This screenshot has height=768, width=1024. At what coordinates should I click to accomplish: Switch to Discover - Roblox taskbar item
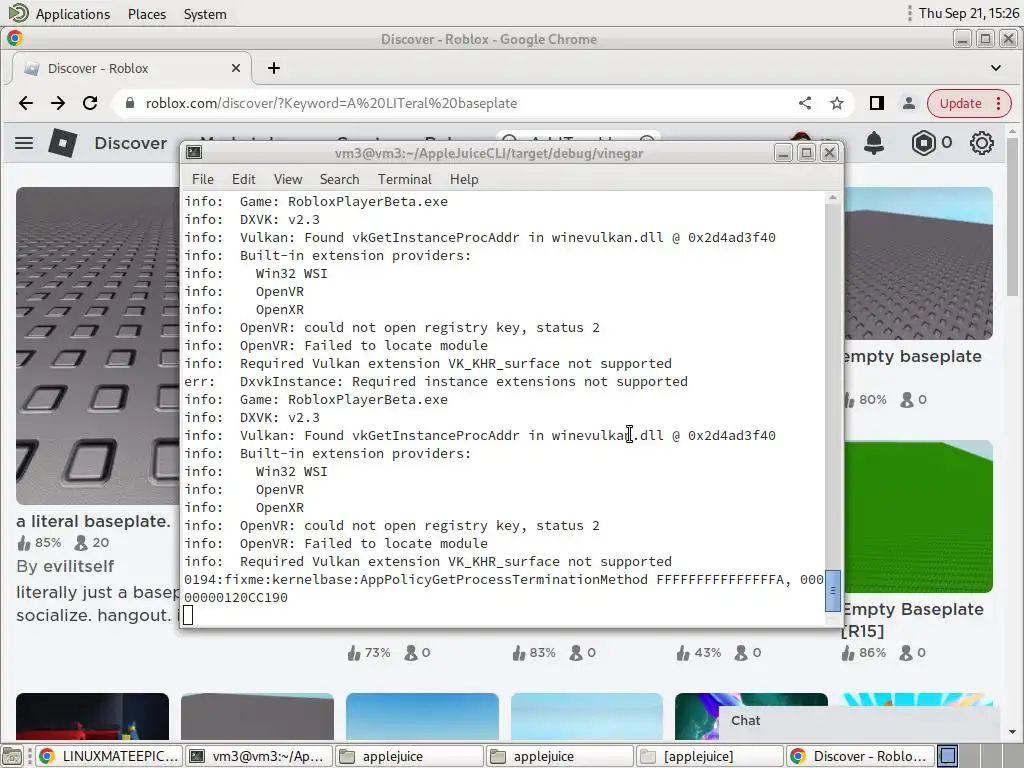pos(860,756)
